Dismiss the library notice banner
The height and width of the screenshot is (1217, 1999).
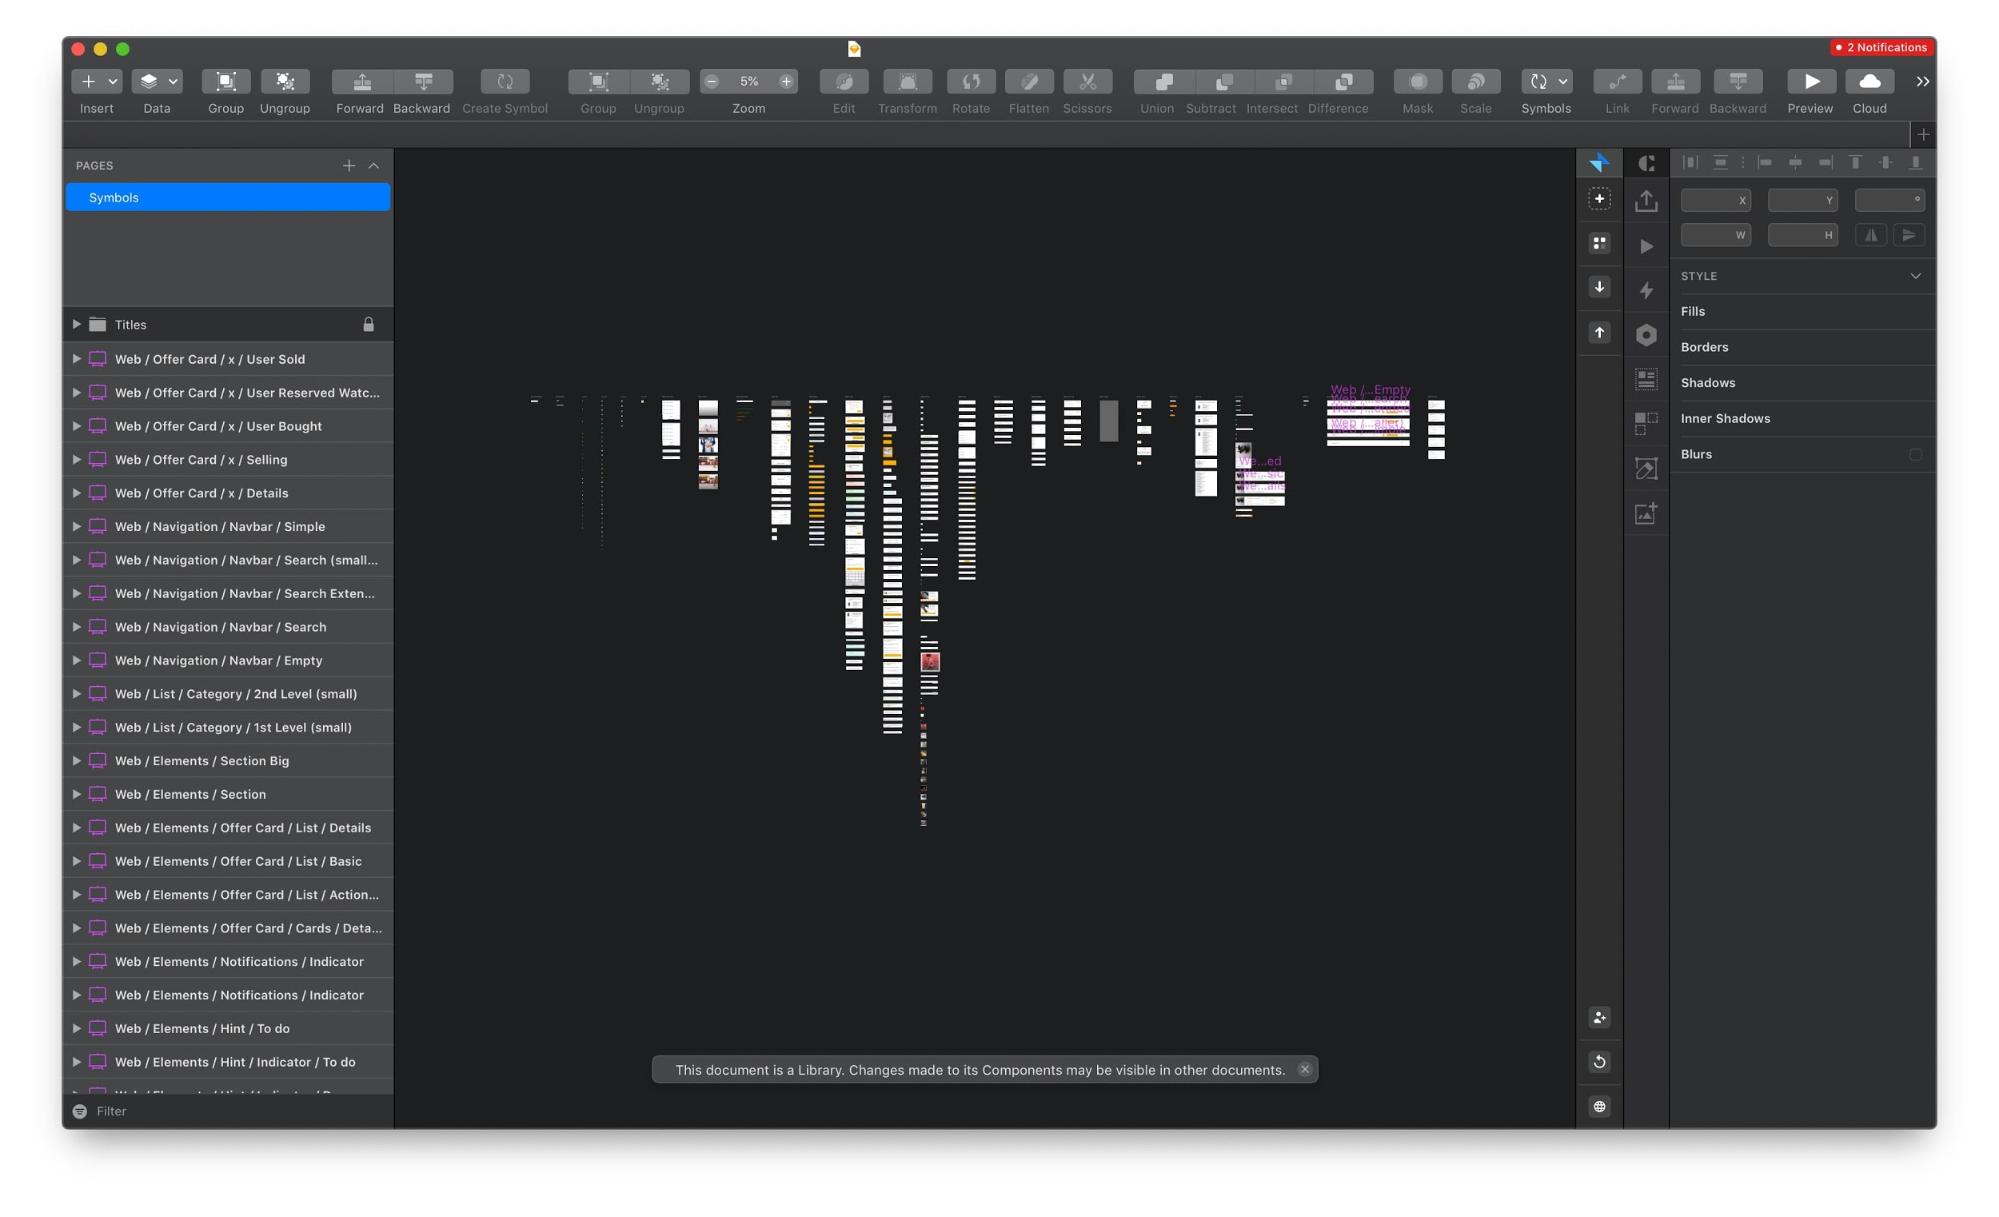pos(1304,1069)
